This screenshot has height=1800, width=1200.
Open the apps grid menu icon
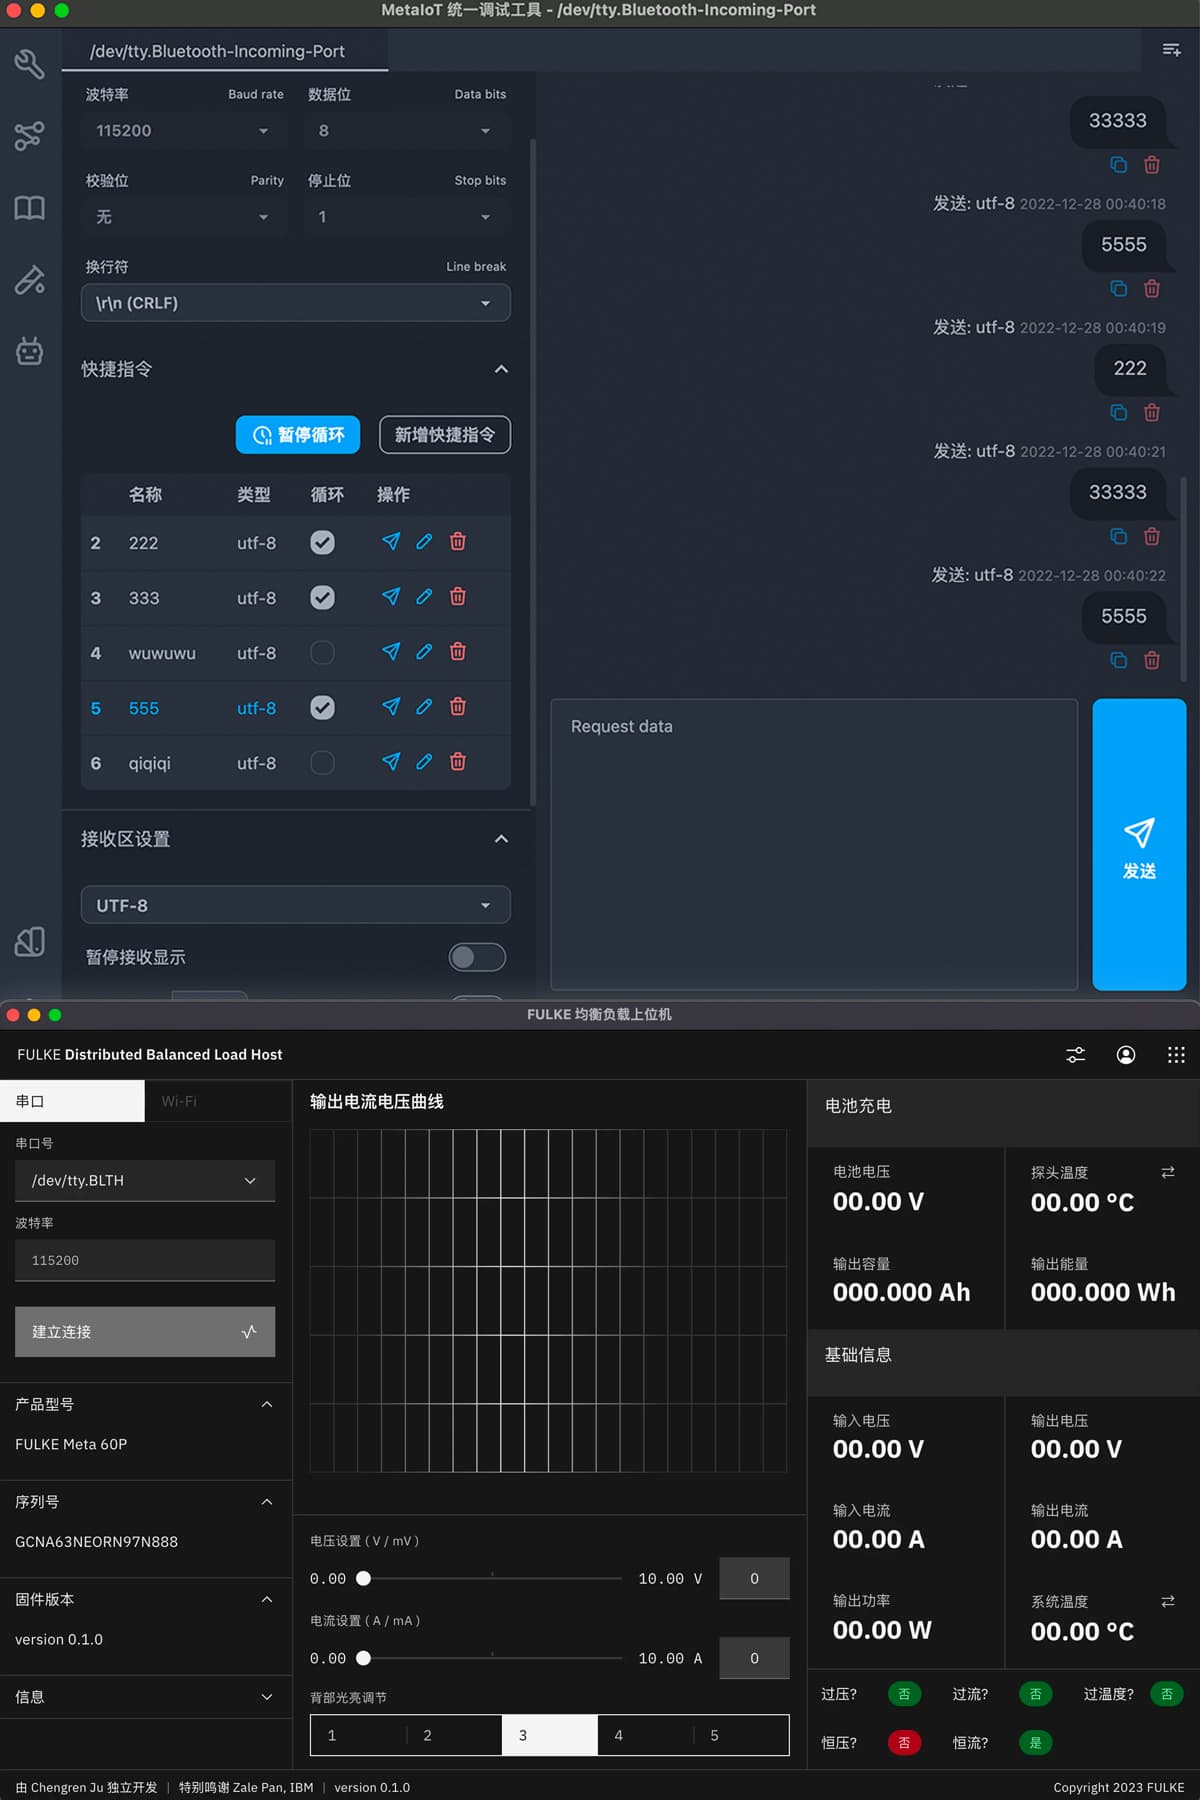click(x=1176, y=1055)
